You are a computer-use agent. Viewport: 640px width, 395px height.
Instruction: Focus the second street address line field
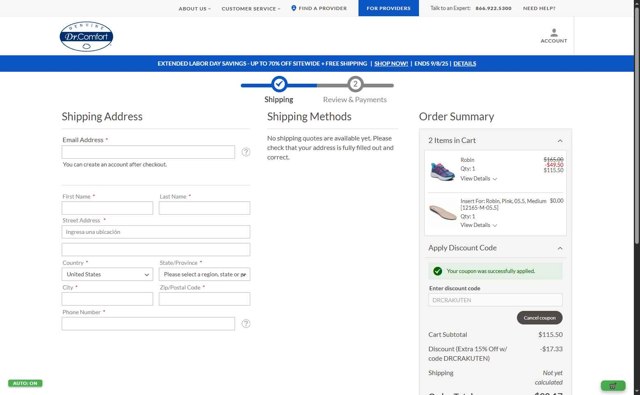click(x=156, y=249)
